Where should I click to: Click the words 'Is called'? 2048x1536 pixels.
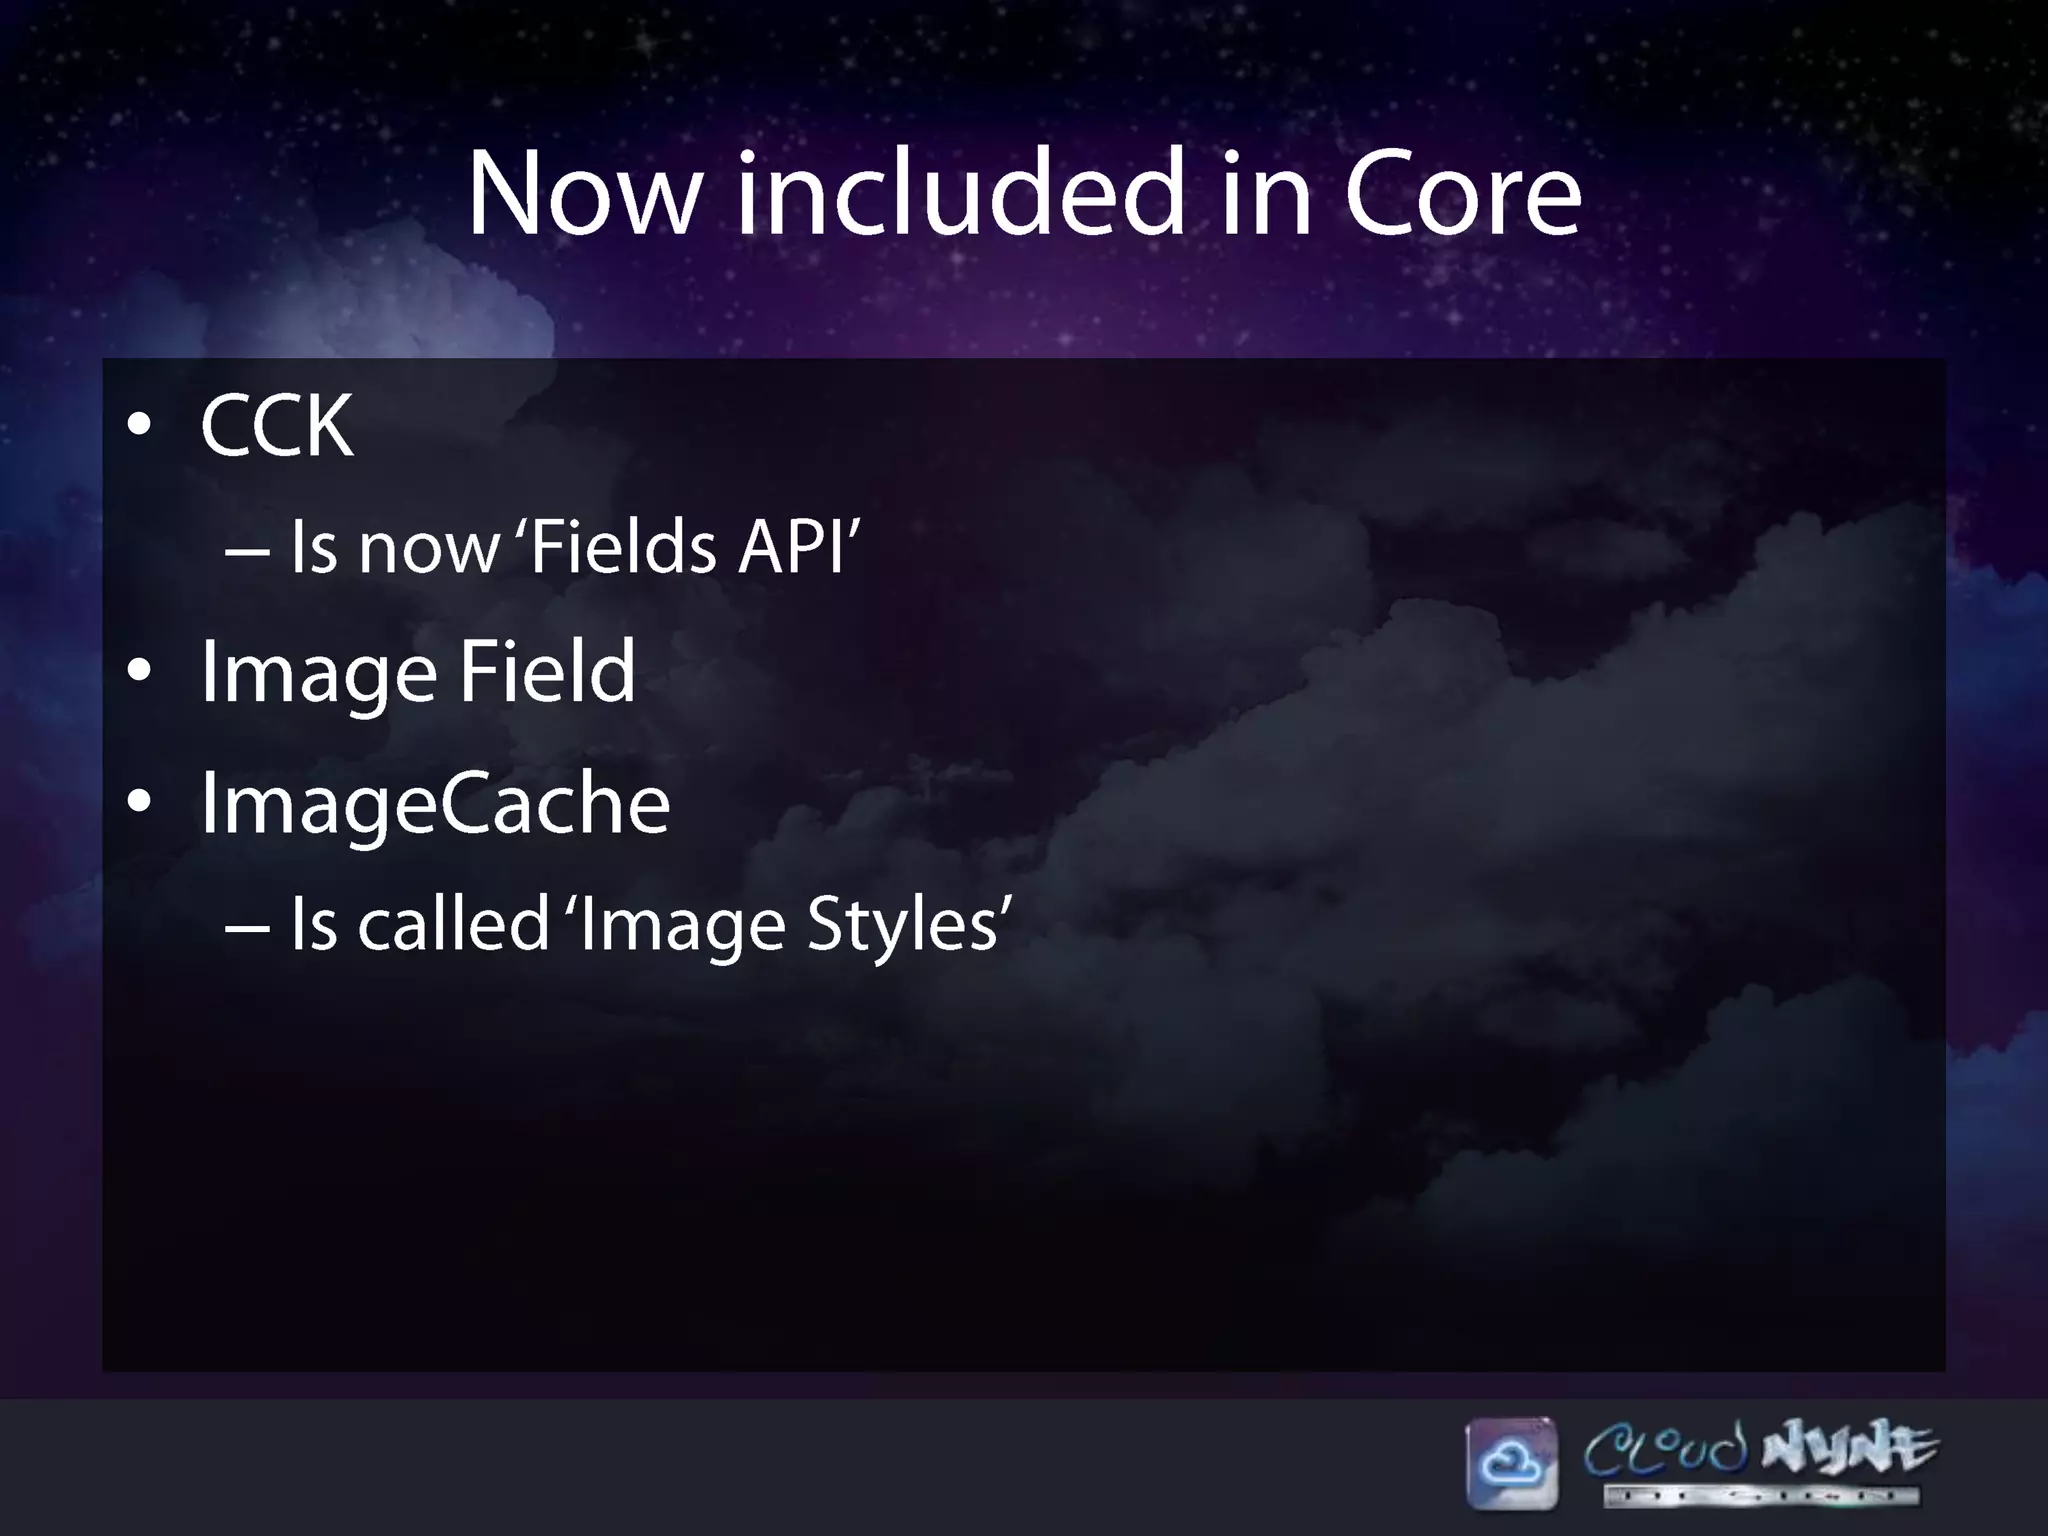tap(420, 924)
